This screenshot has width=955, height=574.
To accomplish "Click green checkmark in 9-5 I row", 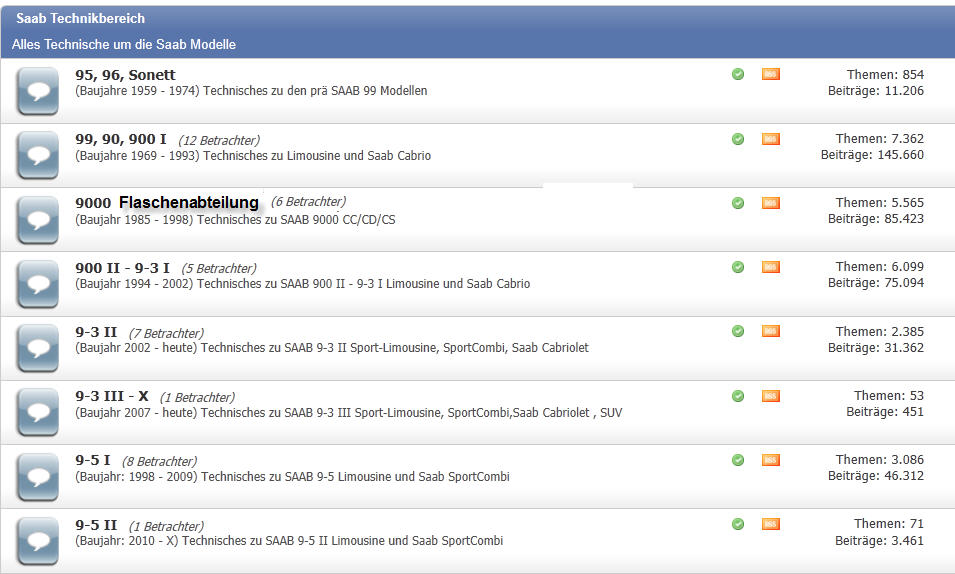I will pyautogui.click(x=738, y=460).
